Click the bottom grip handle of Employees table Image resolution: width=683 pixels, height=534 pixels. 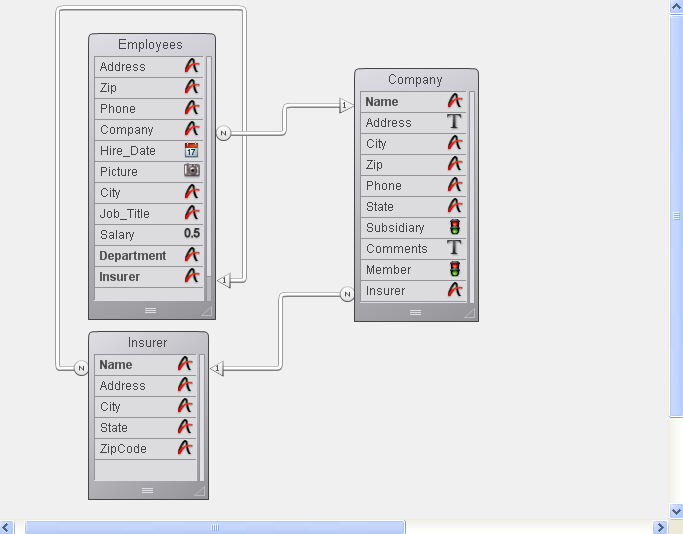point(151,311)
